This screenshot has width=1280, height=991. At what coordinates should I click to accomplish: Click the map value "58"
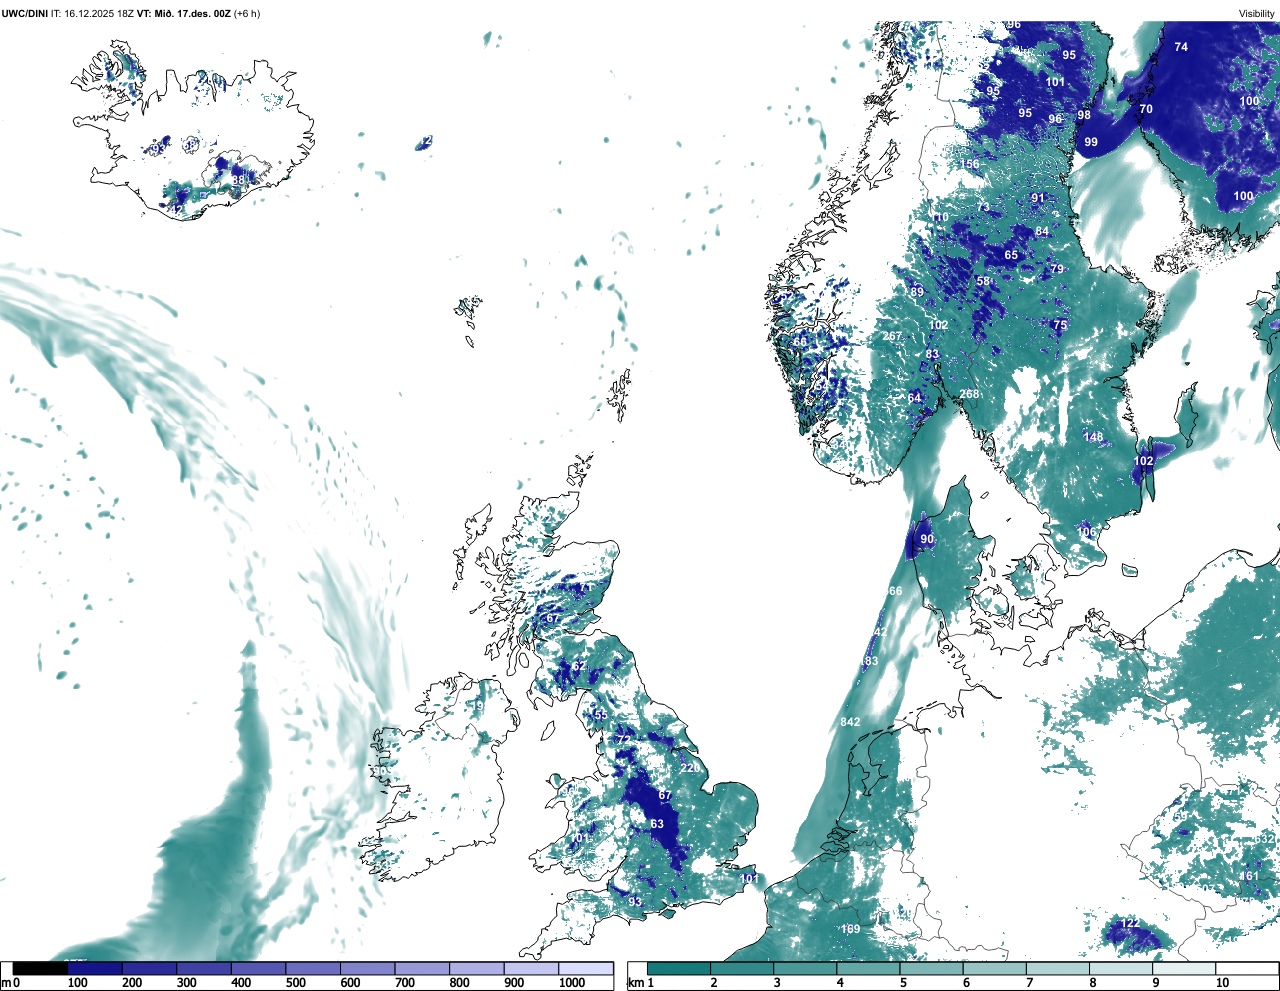pos(983,281)
